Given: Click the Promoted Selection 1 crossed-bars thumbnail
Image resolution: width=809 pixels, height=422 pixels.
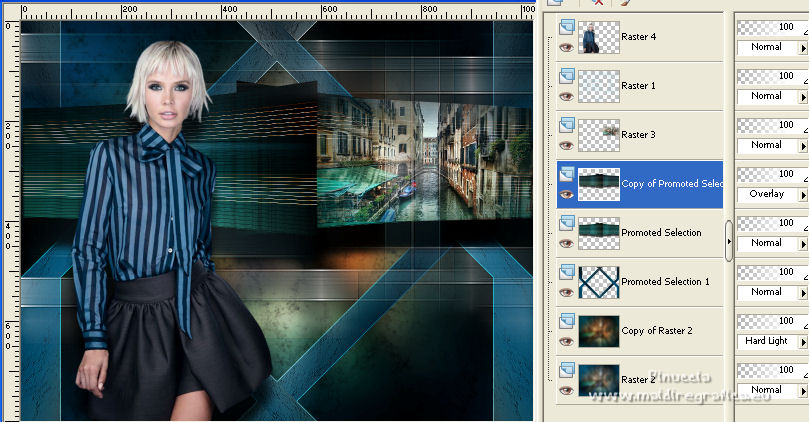Looking at the screenshot, I should click(x=598, y=282).
